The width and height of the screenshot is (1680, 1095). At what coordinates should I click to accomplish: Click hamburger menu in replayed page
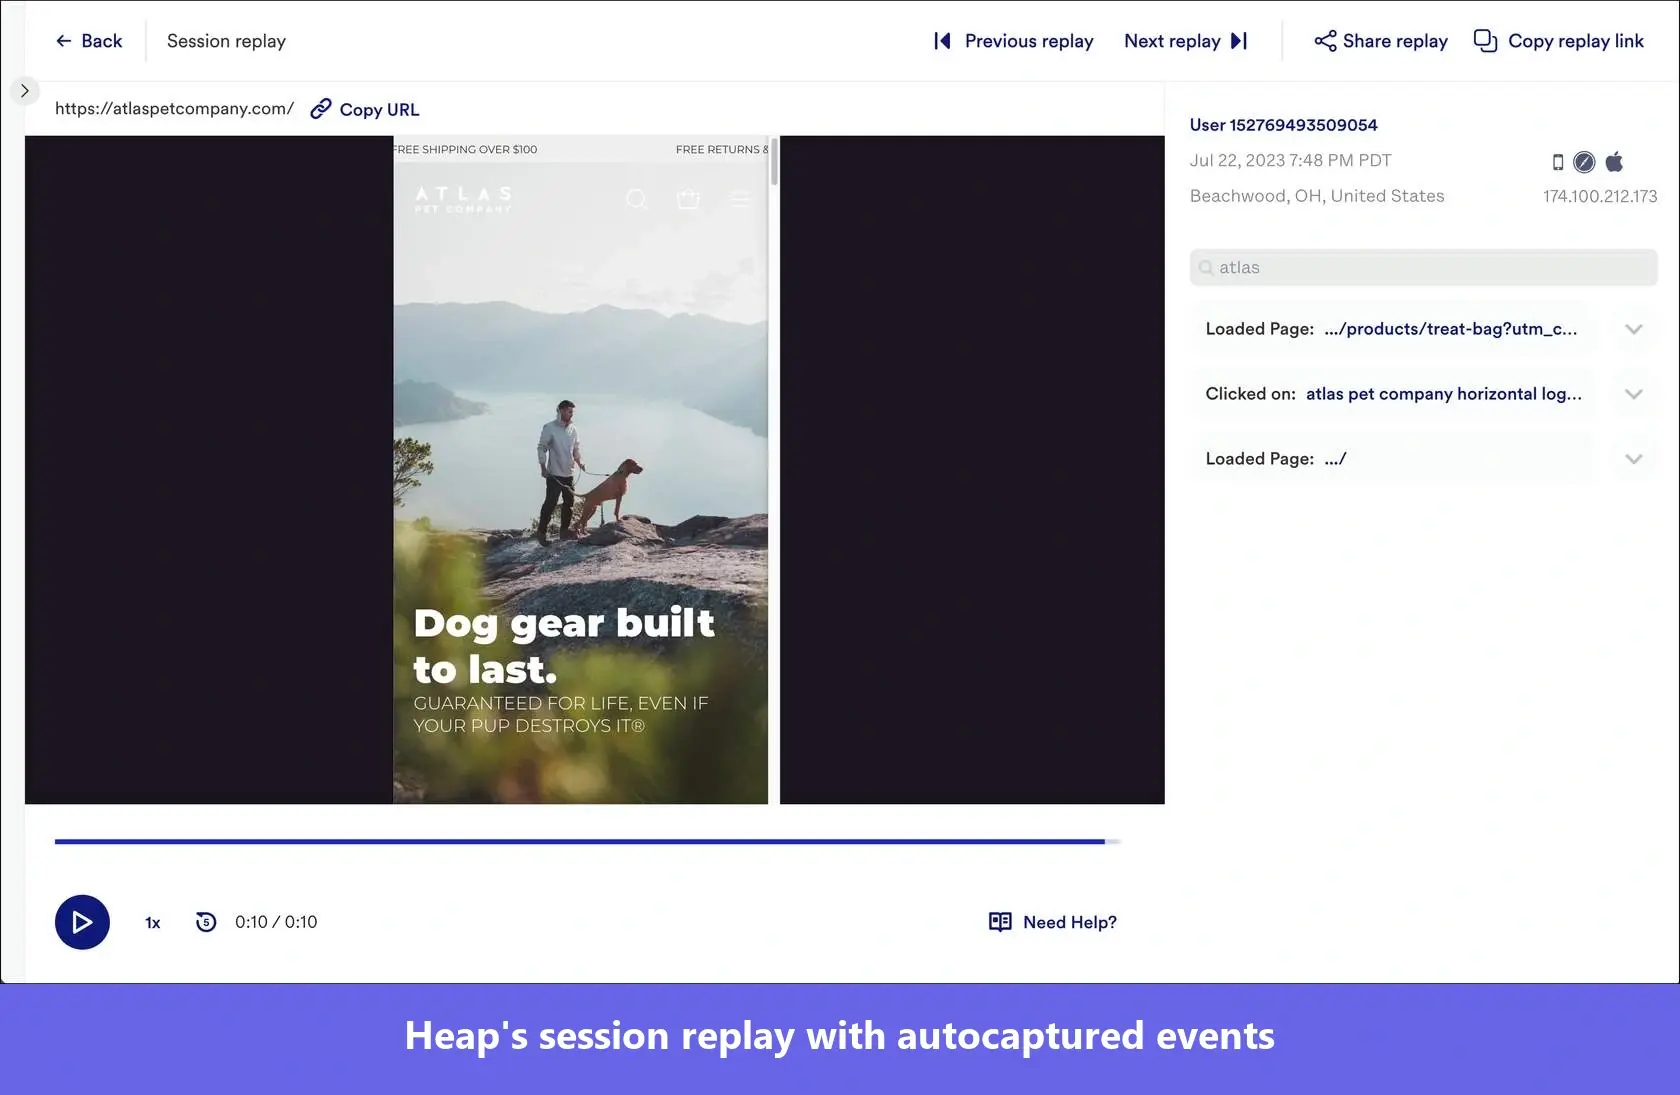(740, 199)
